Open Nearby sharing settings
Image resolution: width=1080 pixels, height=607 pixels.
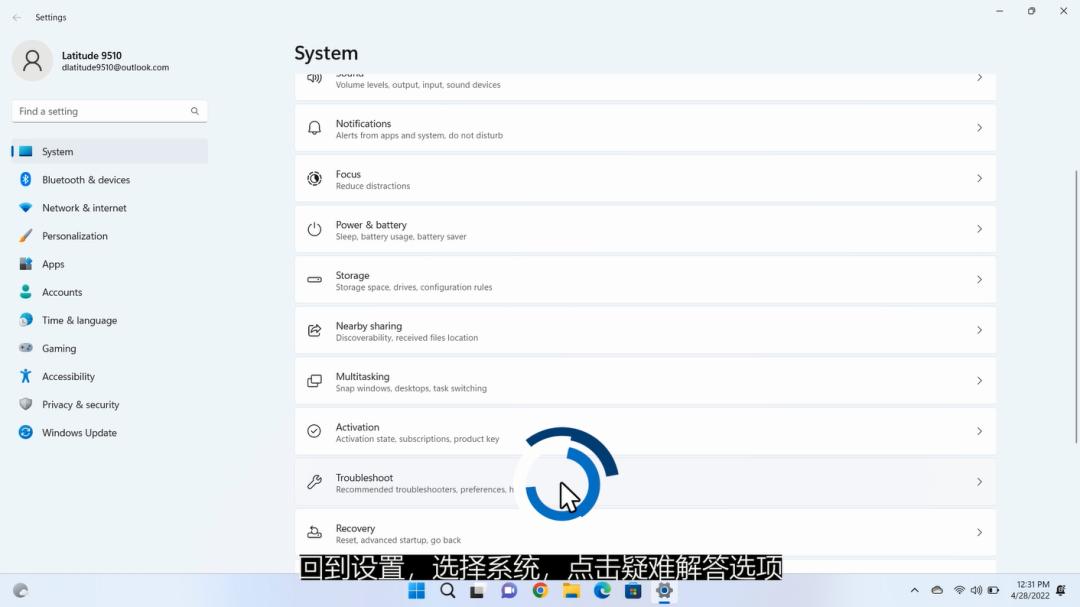coord(645,330)
